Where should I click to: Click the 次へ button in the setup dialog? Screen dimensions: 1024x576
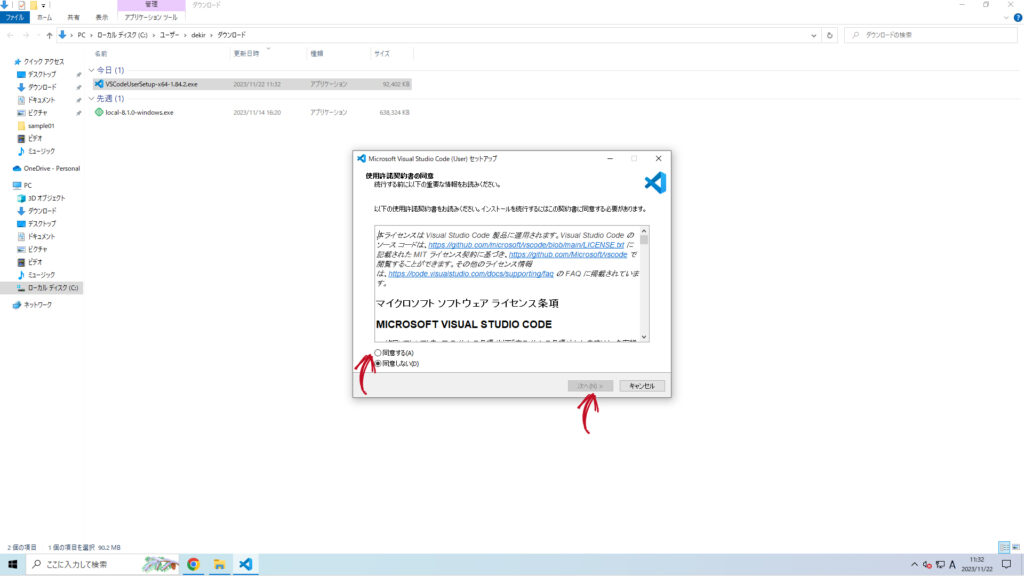point(590,386)
